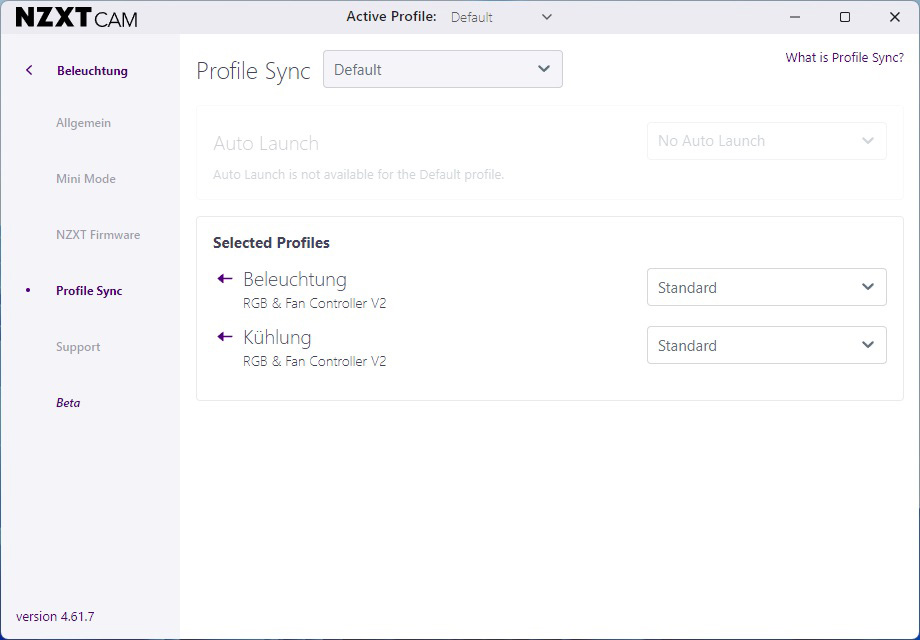
Task: Click the purple arrow beside Beleuchtung profile
Action: (225, 279)
